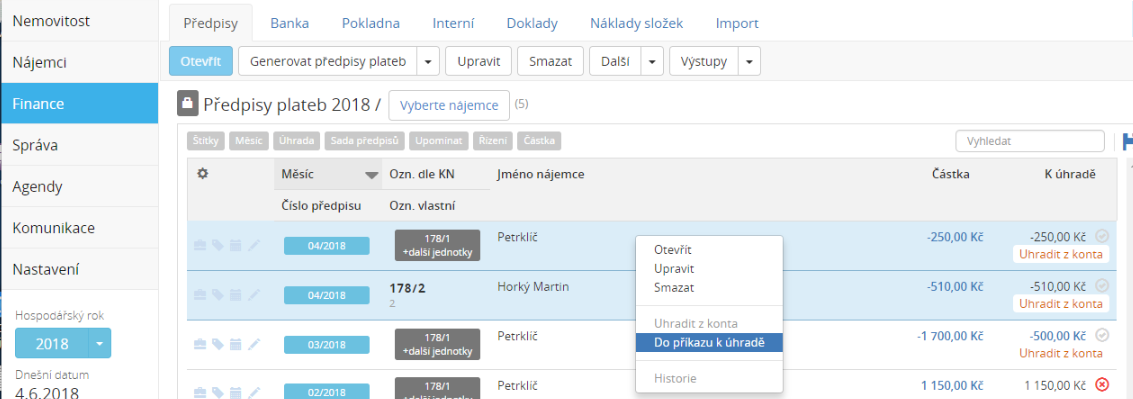
Task: Click calendar icon in the 03/2018 row
Action: [235, 344]
